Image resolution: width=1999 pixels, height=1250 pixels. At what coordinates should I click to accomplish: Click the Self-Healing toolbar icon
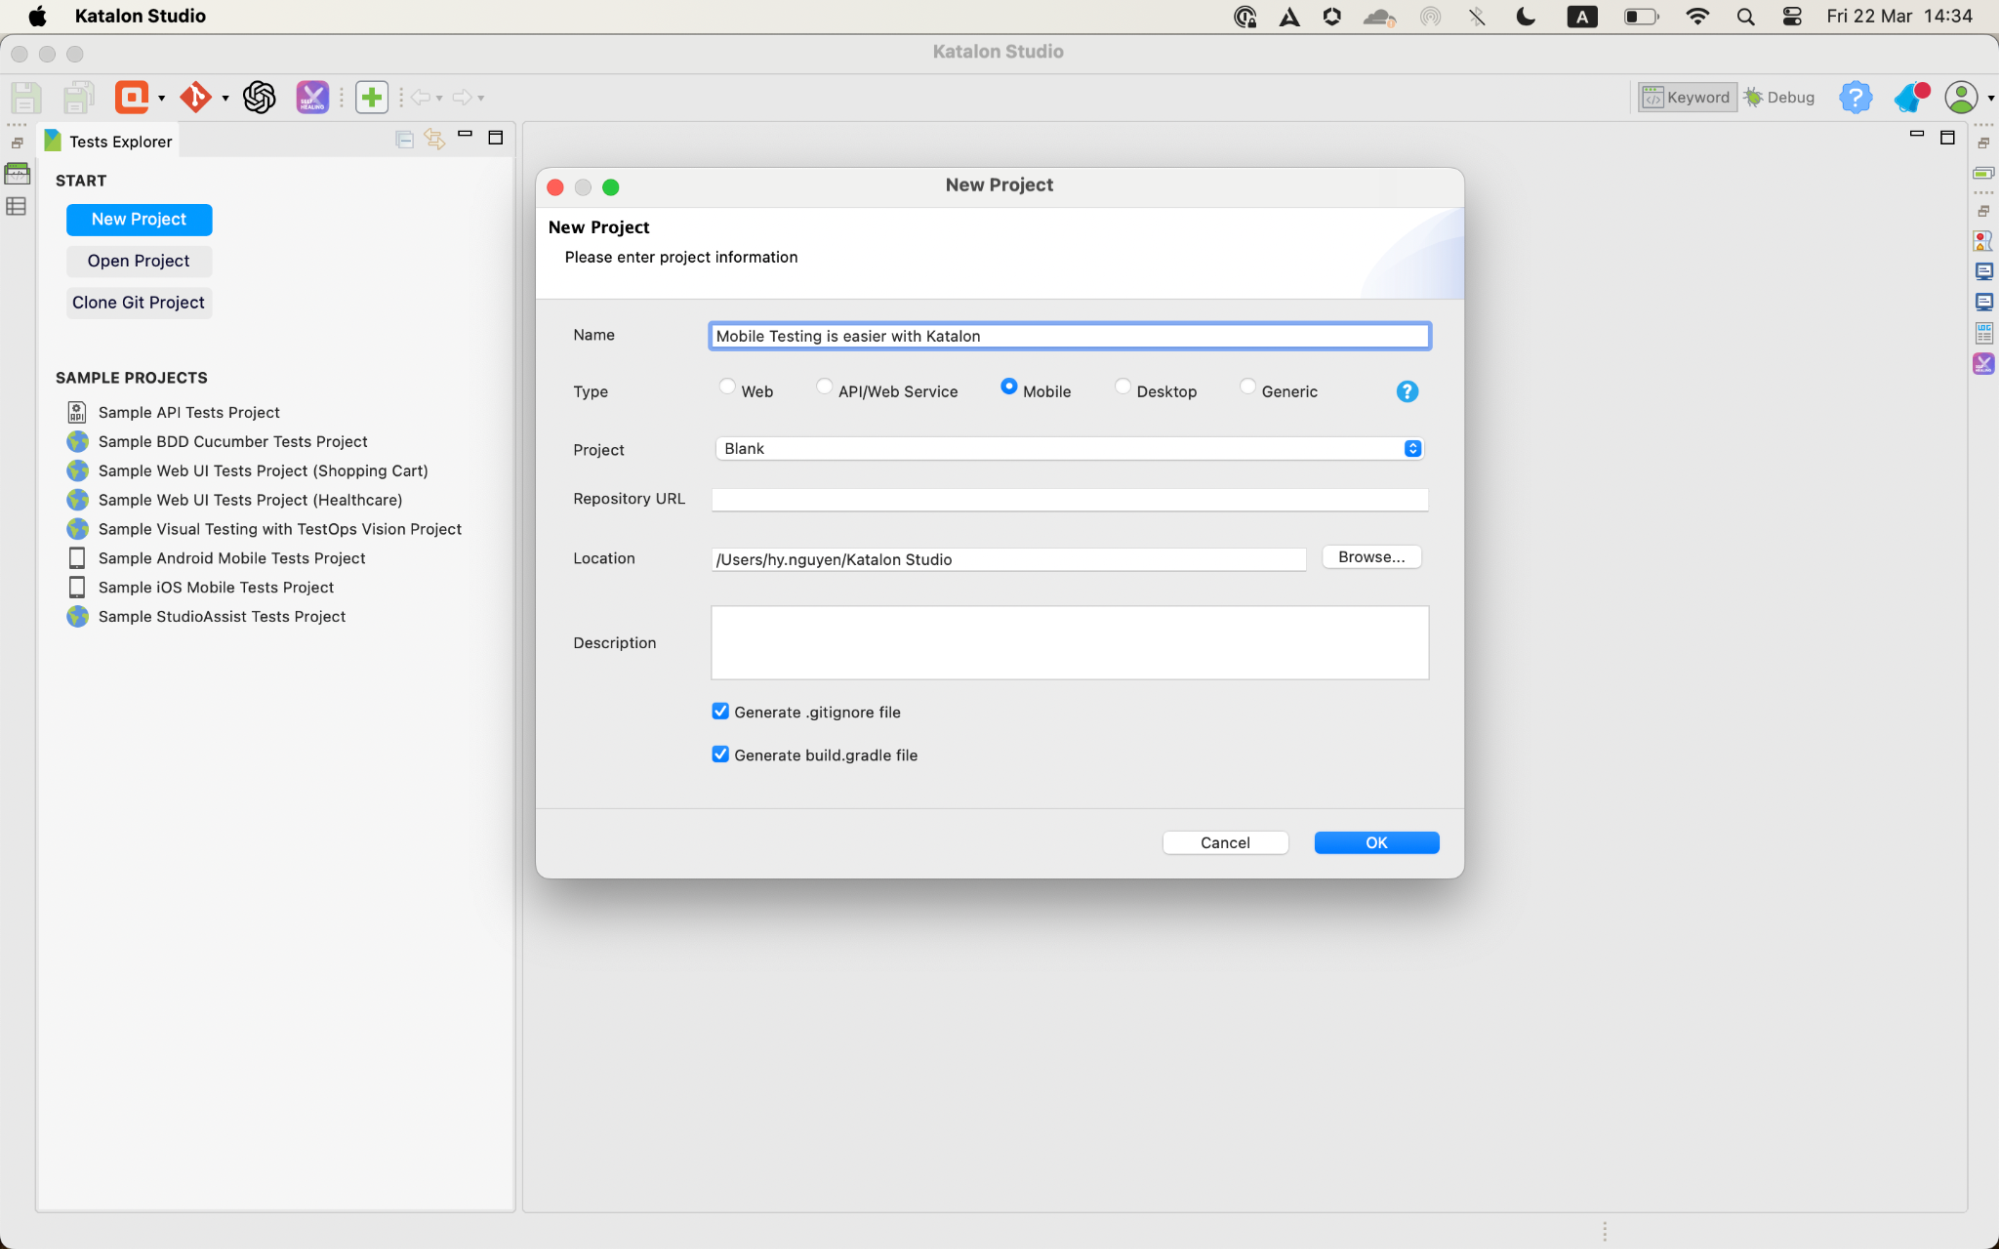(x=312, y=97)
